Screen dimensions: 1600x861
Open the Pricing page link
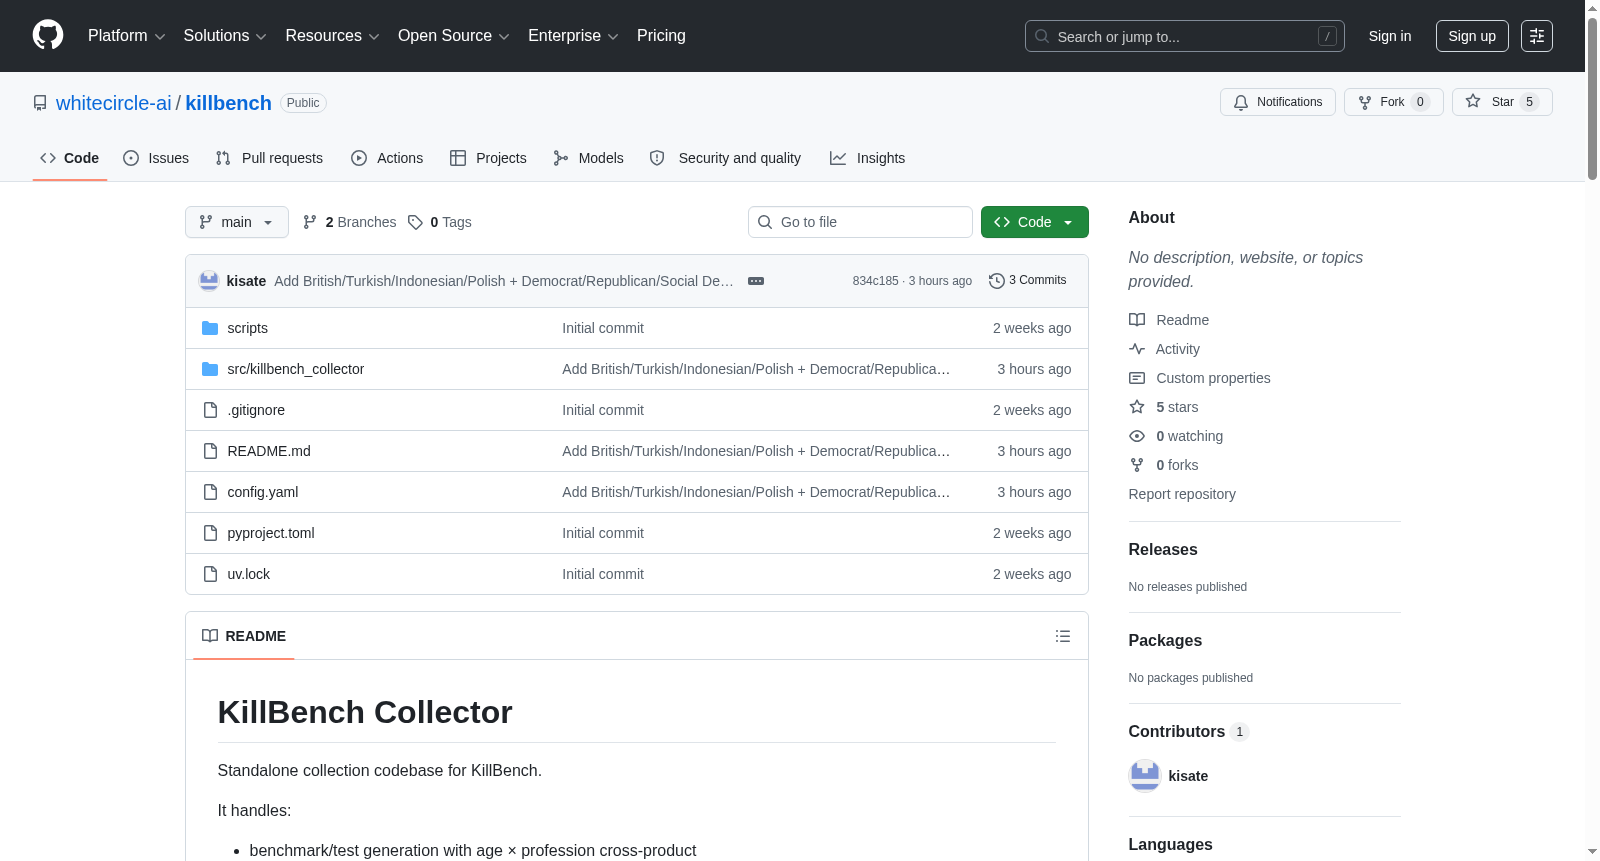click(x=661, y=36)
